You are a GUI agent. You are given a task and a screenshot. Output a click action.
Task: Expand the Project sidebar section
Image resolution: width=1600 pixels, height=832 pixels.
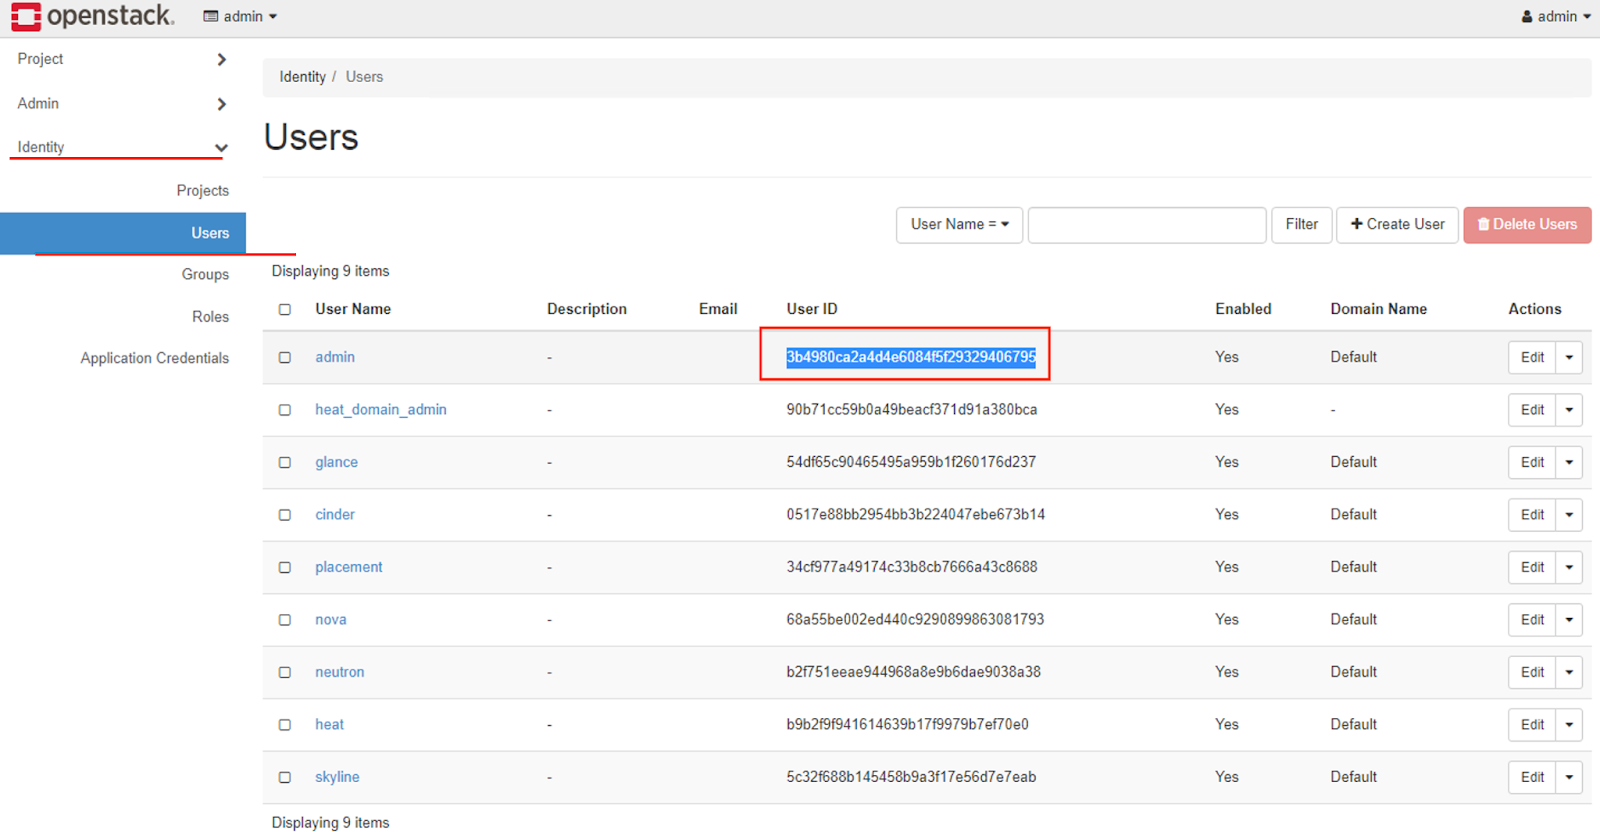122,59
